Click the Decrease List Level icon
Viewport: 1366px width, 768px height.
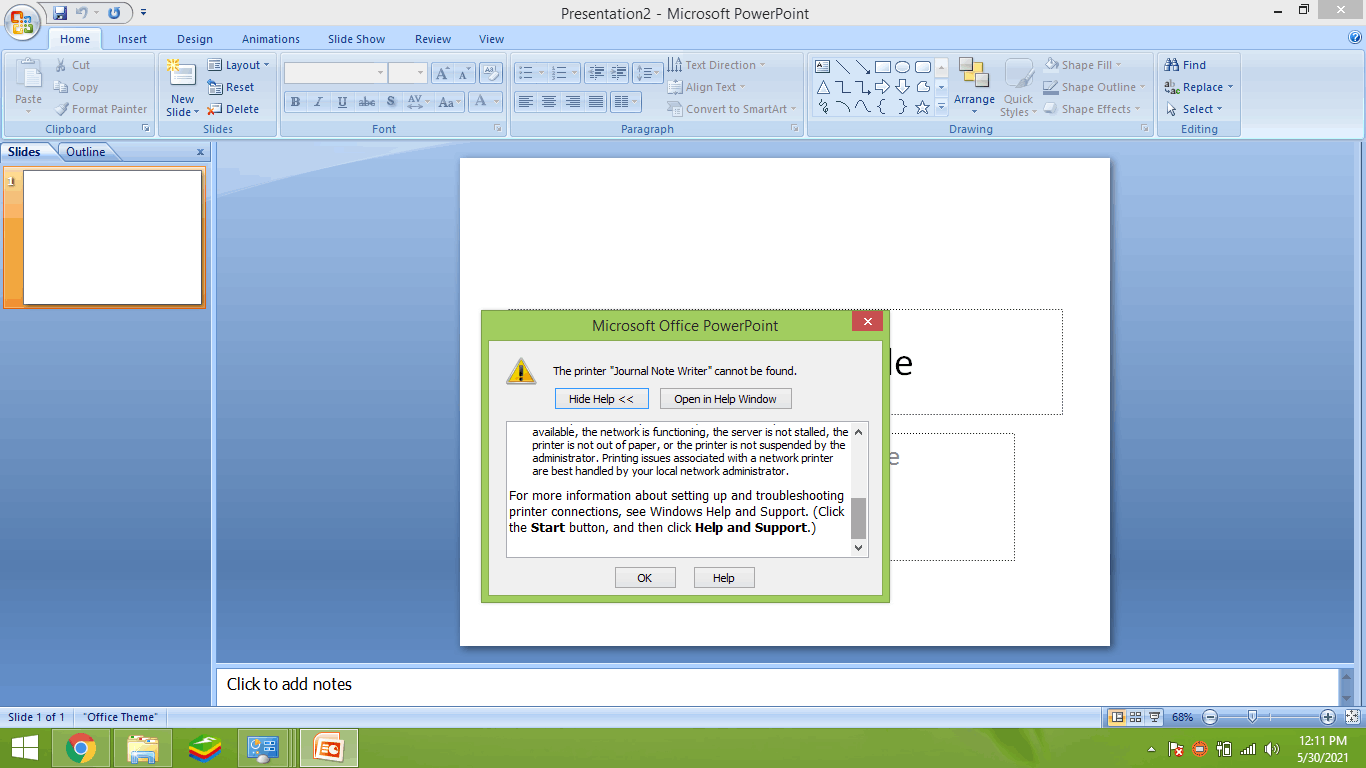[x=597, y=73]
